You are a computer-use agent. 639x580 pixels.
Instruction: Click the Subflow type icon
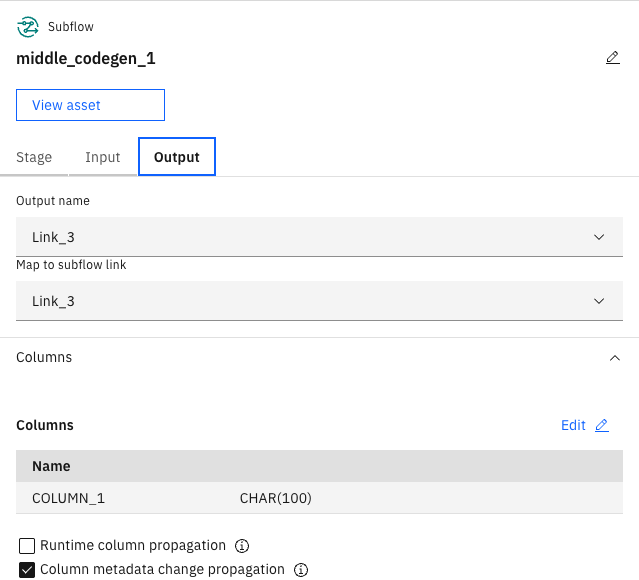[x=26, y=27]
